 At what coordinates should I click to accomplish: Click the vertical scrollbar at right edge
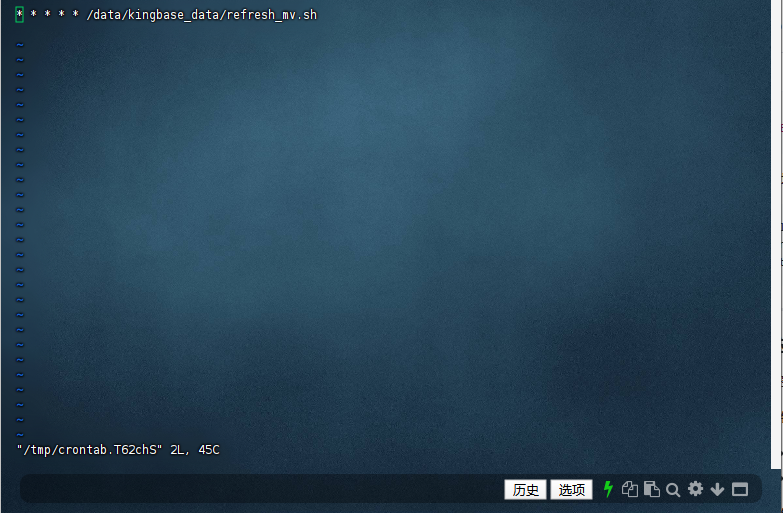[776, 234]
